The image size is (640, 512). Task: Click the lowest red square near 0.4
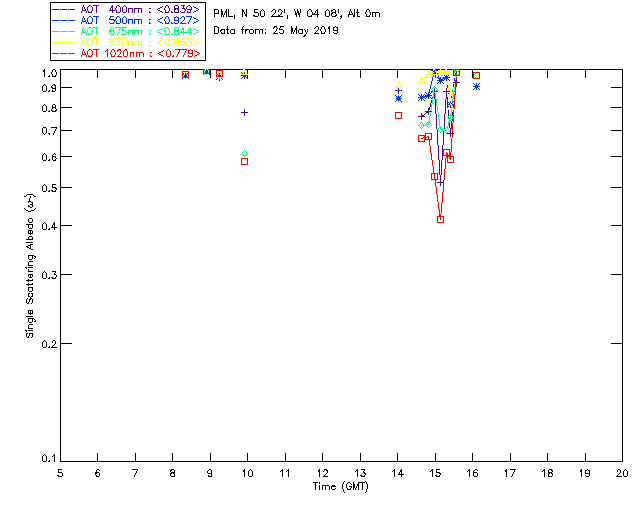coord(440,220)
